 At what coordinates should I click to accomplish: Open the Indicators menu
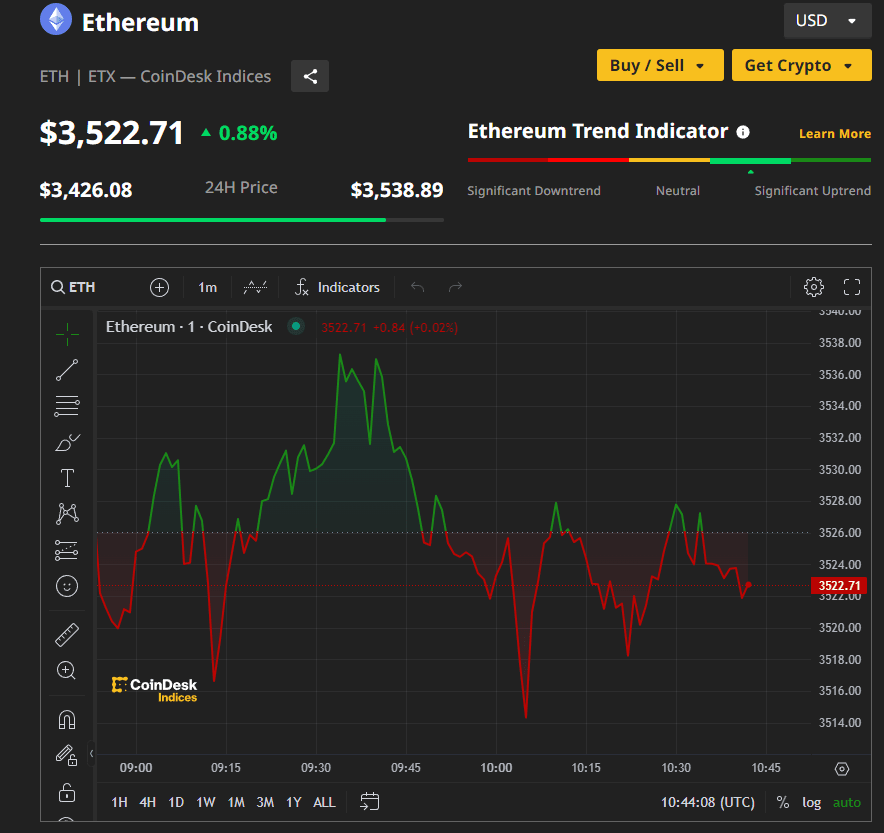337,287
